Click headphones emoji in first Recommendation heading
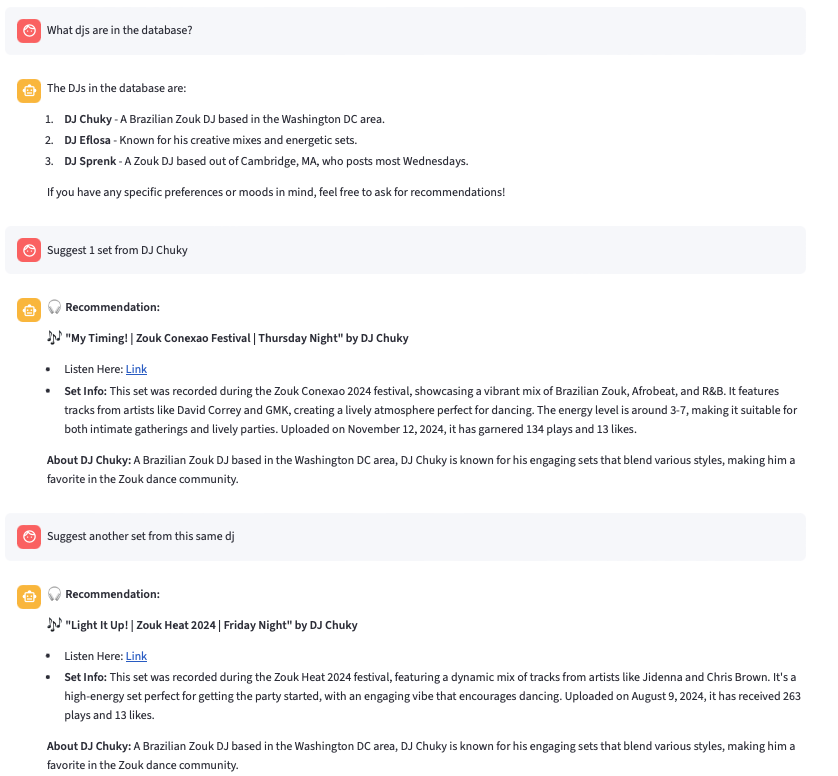The width and height of the screenshot is (838, 776). point(55,307)
